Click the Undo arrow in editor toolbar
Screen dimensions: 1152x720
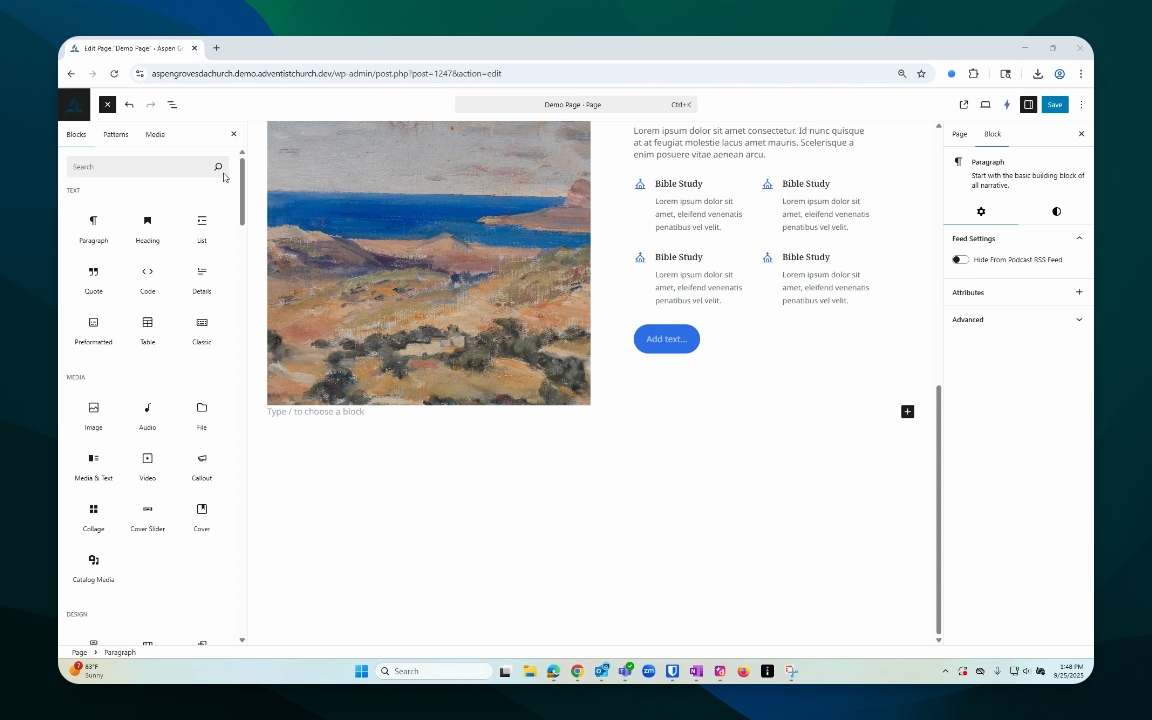[x=129, y=104]
